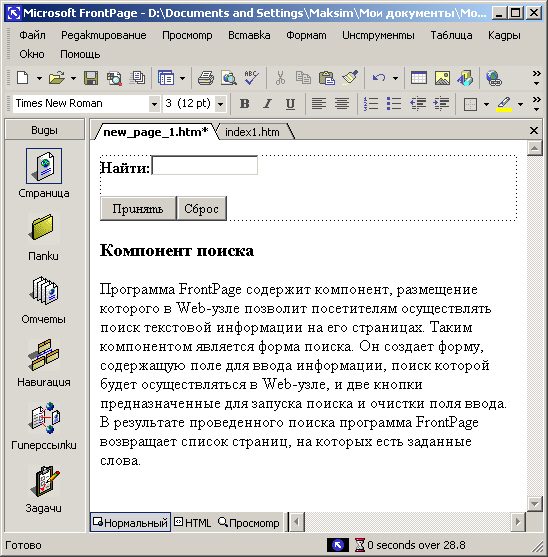Image resolution: width=548 pixels, height=557 pixels.
Task: Toggle the Folder List pane icon
Action: 166,78
